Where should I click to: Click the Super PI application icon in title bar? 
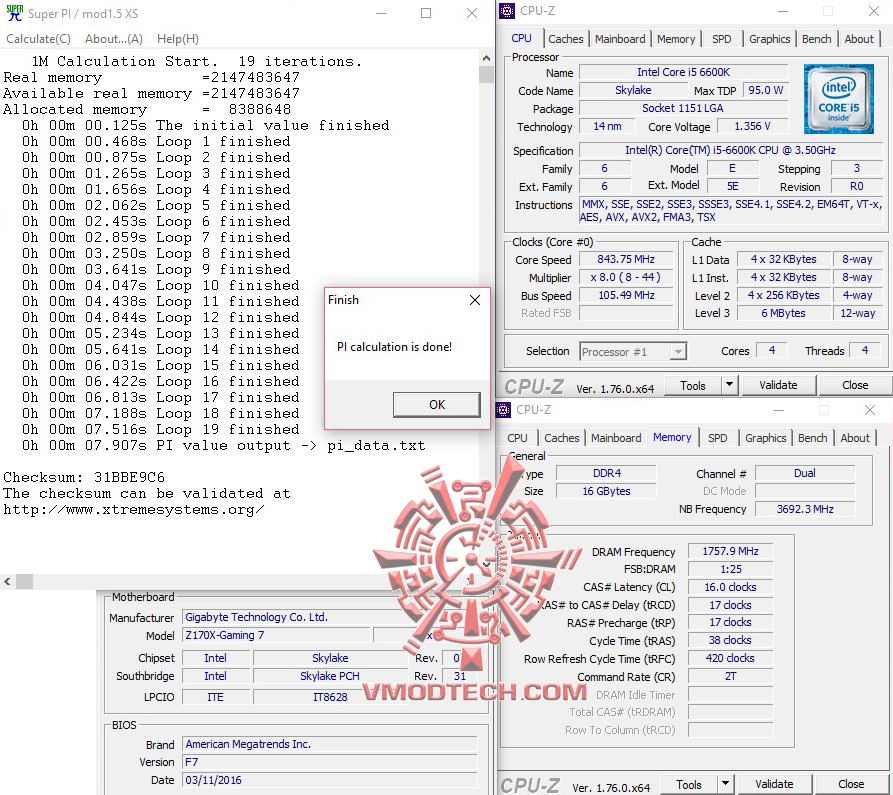coord(14,13)
